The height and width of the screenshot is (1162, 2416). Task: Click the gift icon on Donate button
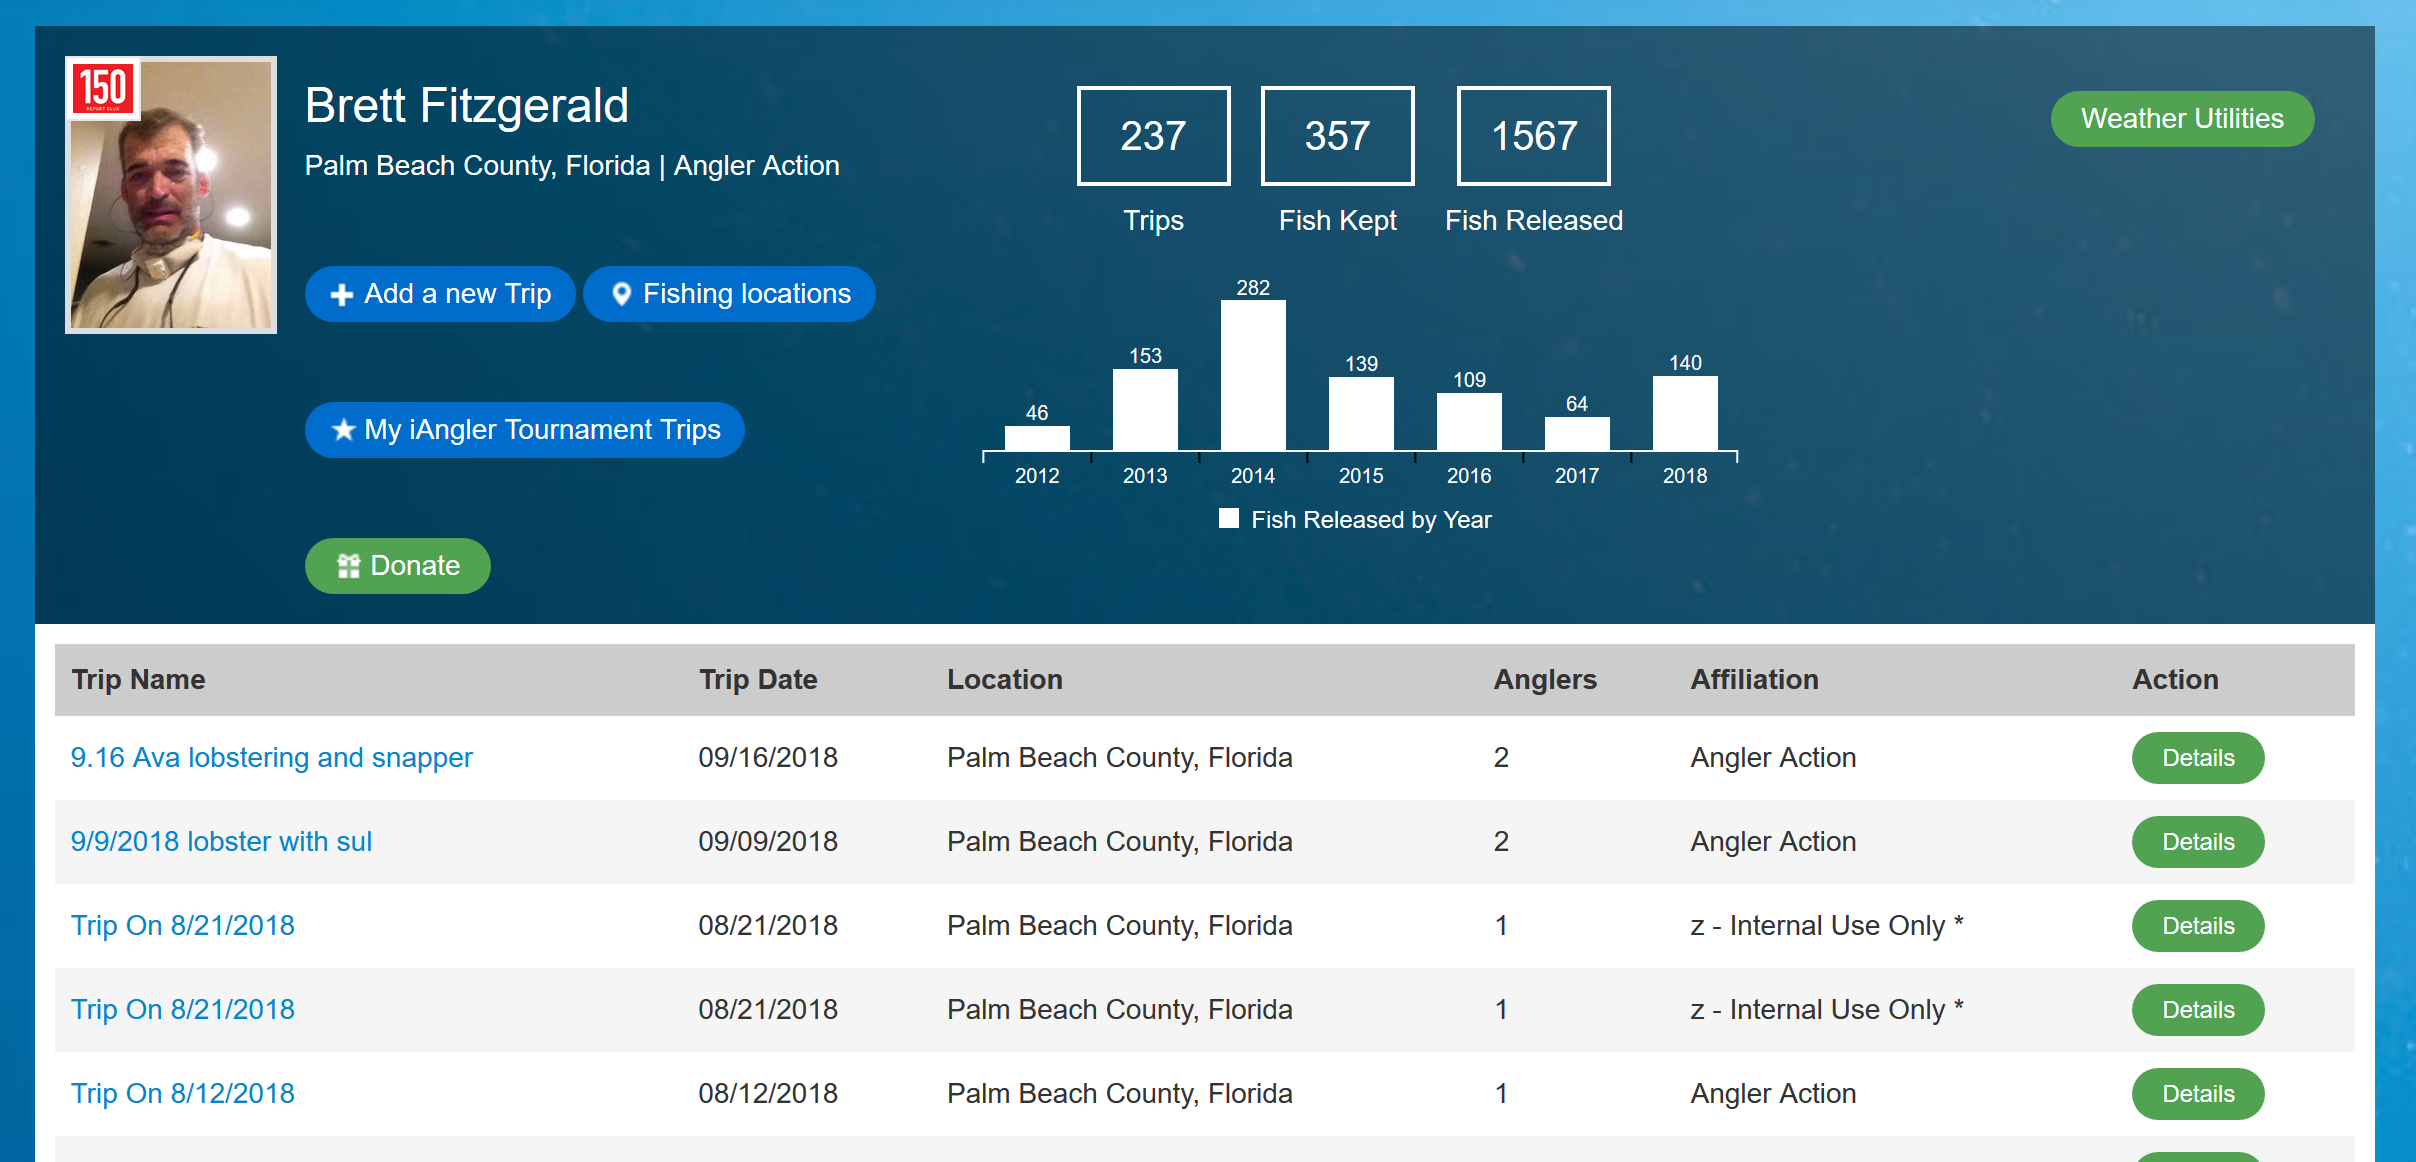pyautogui.click(x=348, y=566)
